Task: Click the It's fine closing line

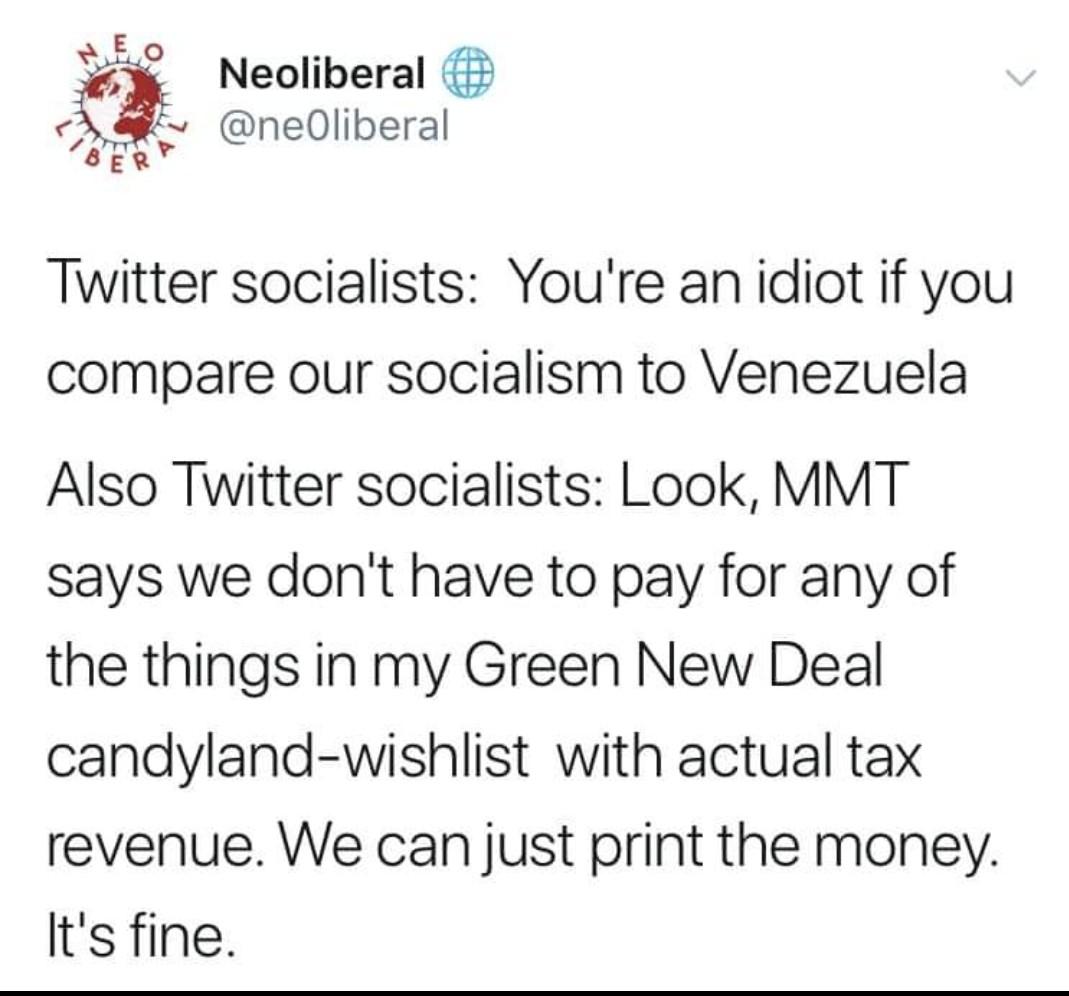Action: 142,937
